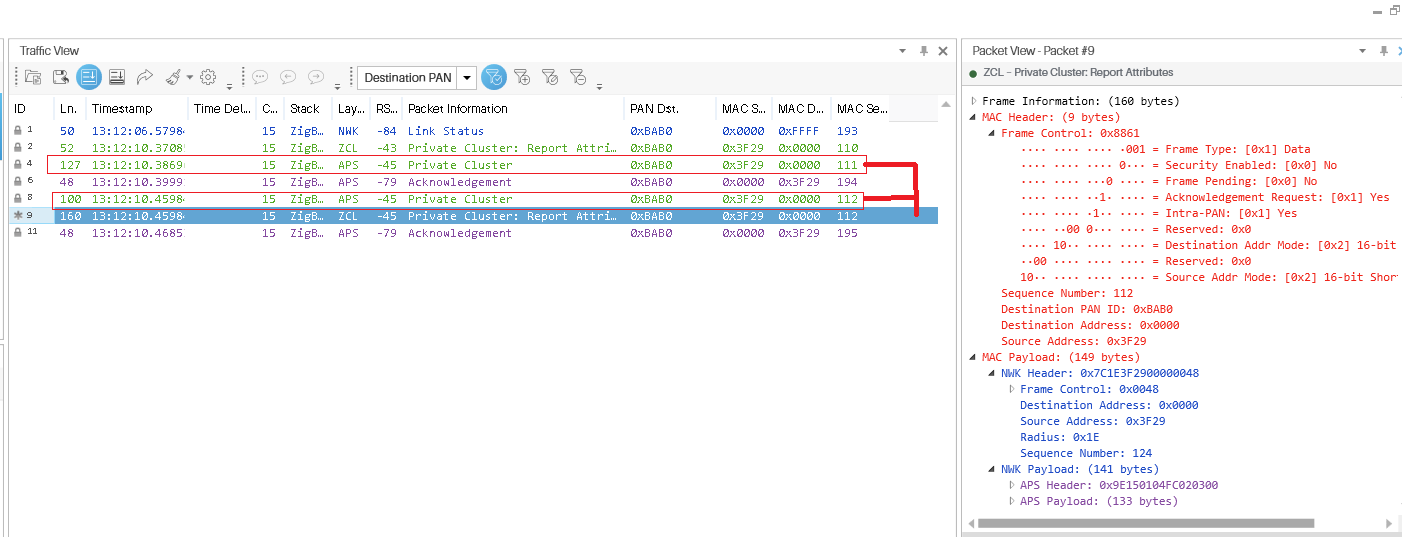Select the packet row with length 52
The height and width of the screenshot is (537, 1402).
click(x=474, y=148)
